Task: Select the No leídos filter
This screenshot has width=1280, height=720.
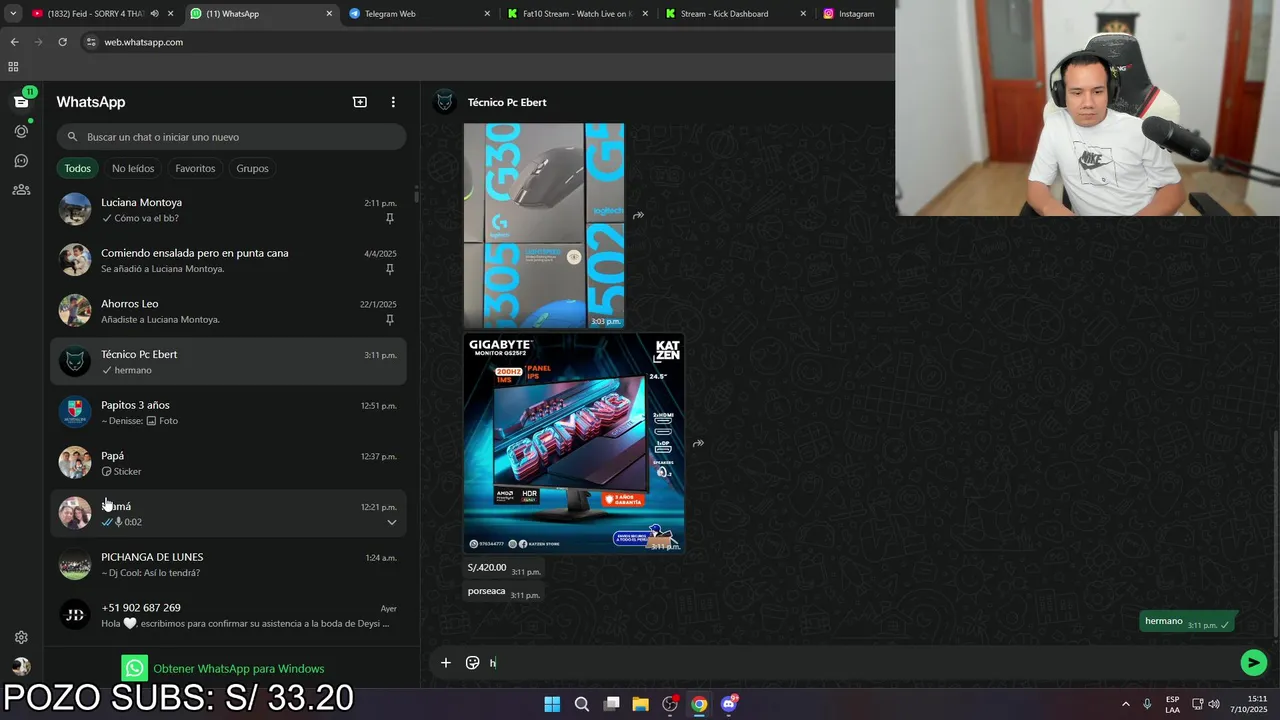Action: 133,168
